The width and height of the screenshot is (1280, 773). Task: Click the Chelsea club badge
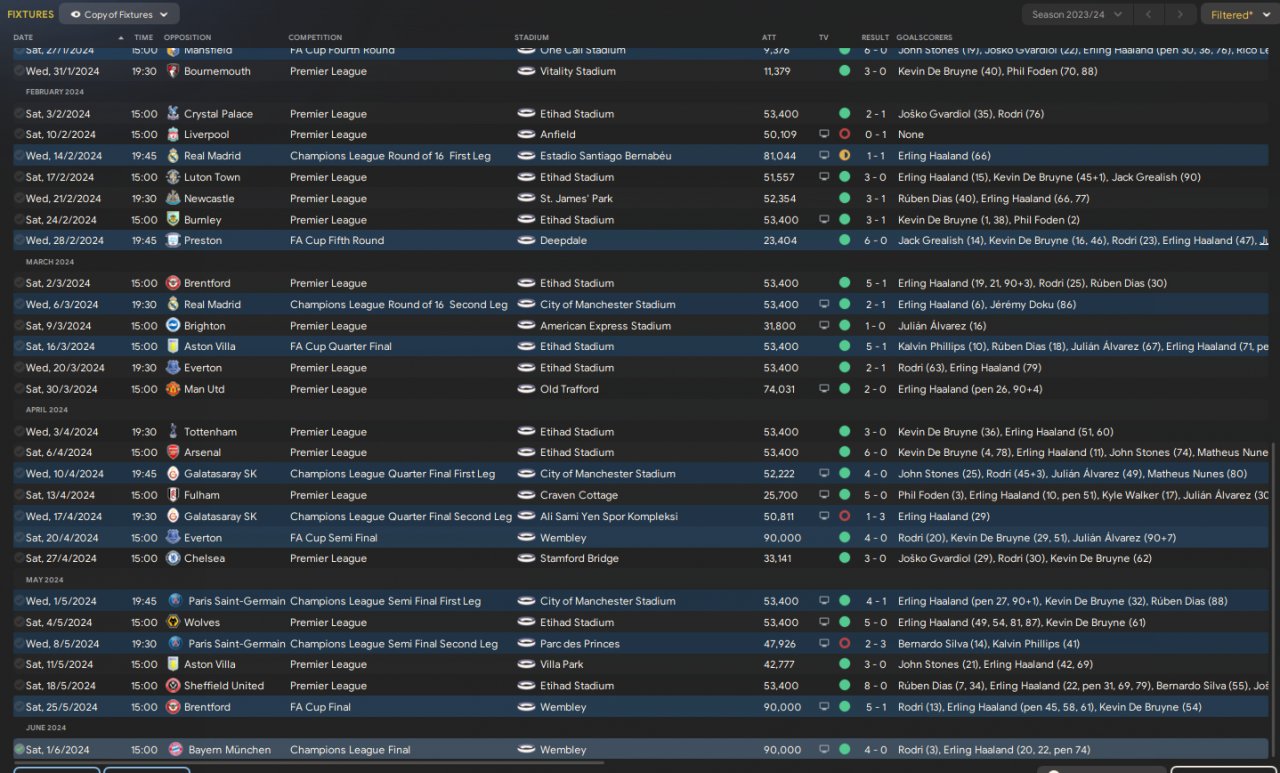coord(173,559)
